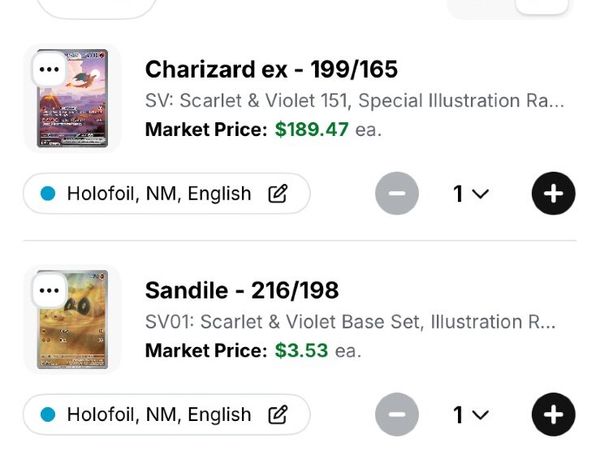The height and width of the screenshot is (450, 600).
Task: Tap the Charizard ex $189.47 market price
Action: [311, 129]
